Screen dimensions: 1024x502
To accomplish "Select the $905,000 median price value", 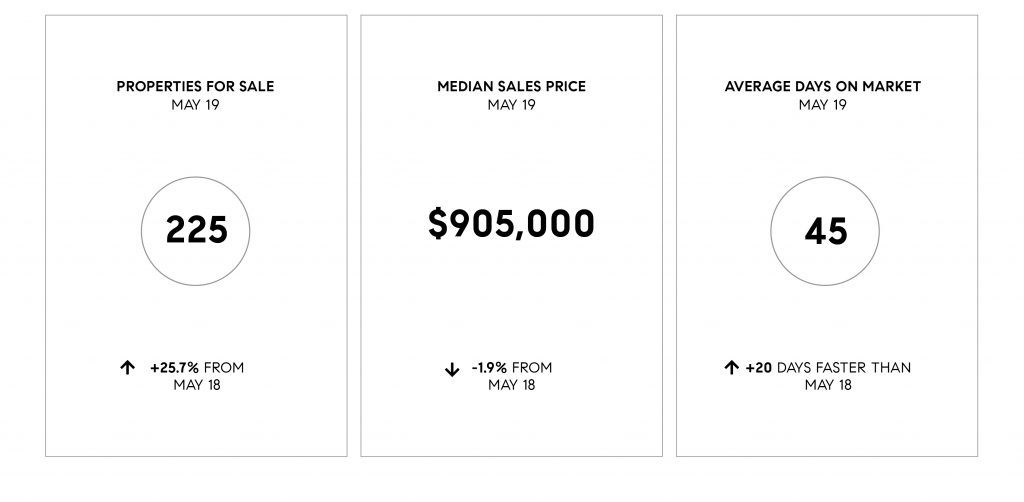I will (511, 224).
